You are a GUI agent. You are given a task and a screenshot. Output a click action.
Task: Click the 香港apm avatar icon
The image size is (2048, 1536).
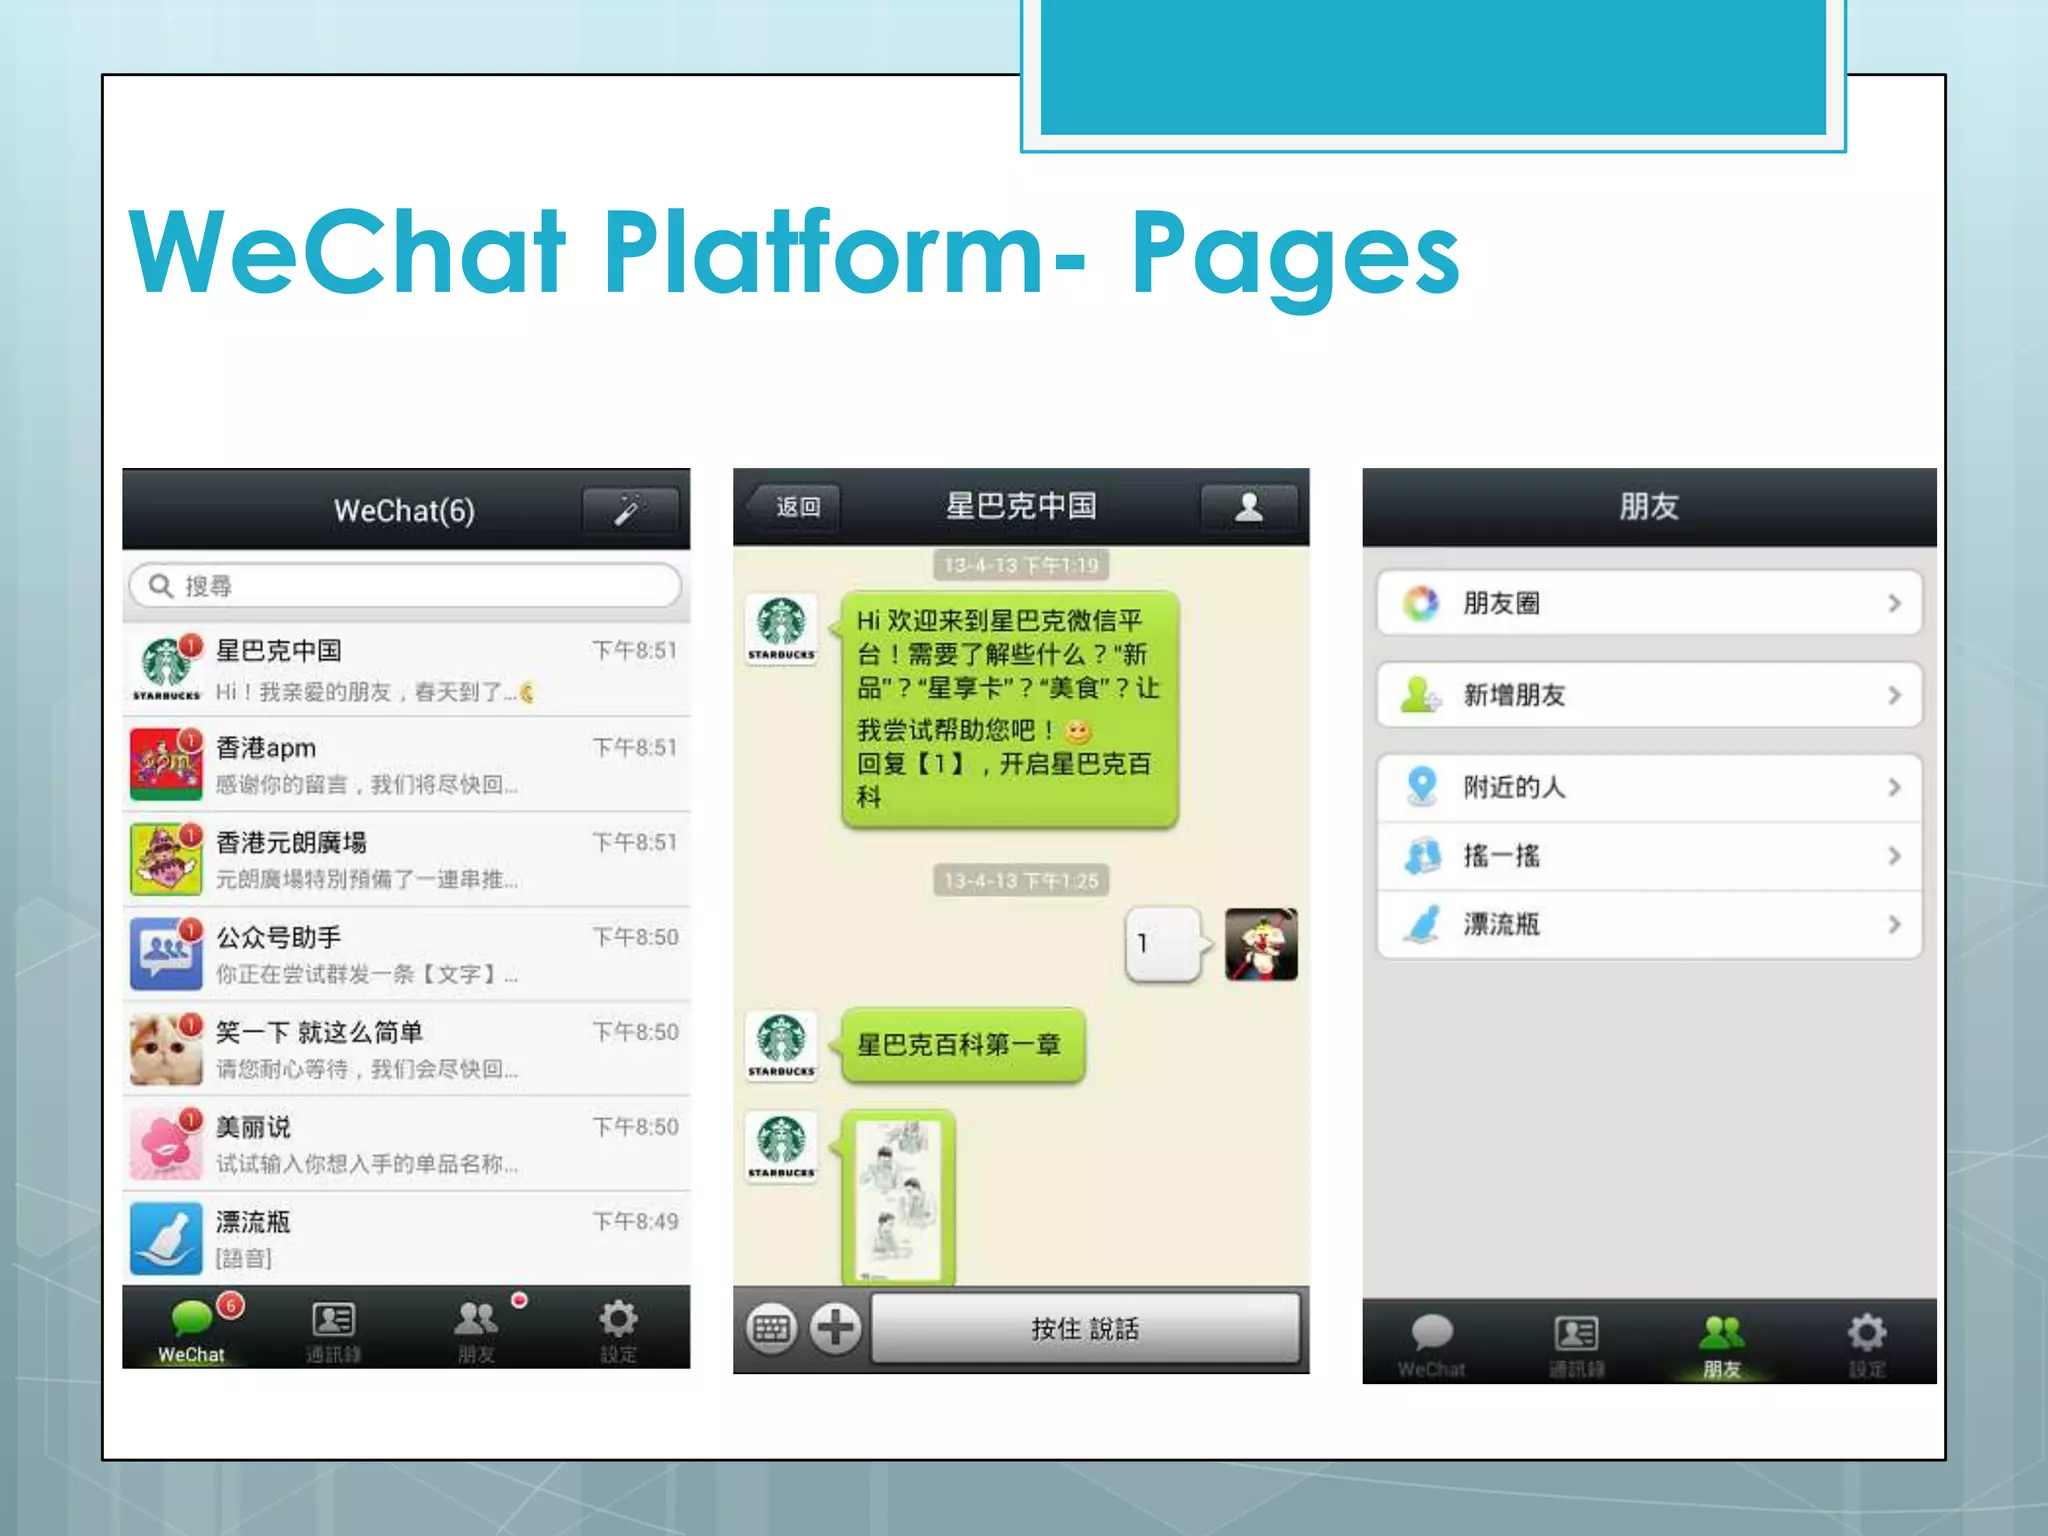[166, 764]
